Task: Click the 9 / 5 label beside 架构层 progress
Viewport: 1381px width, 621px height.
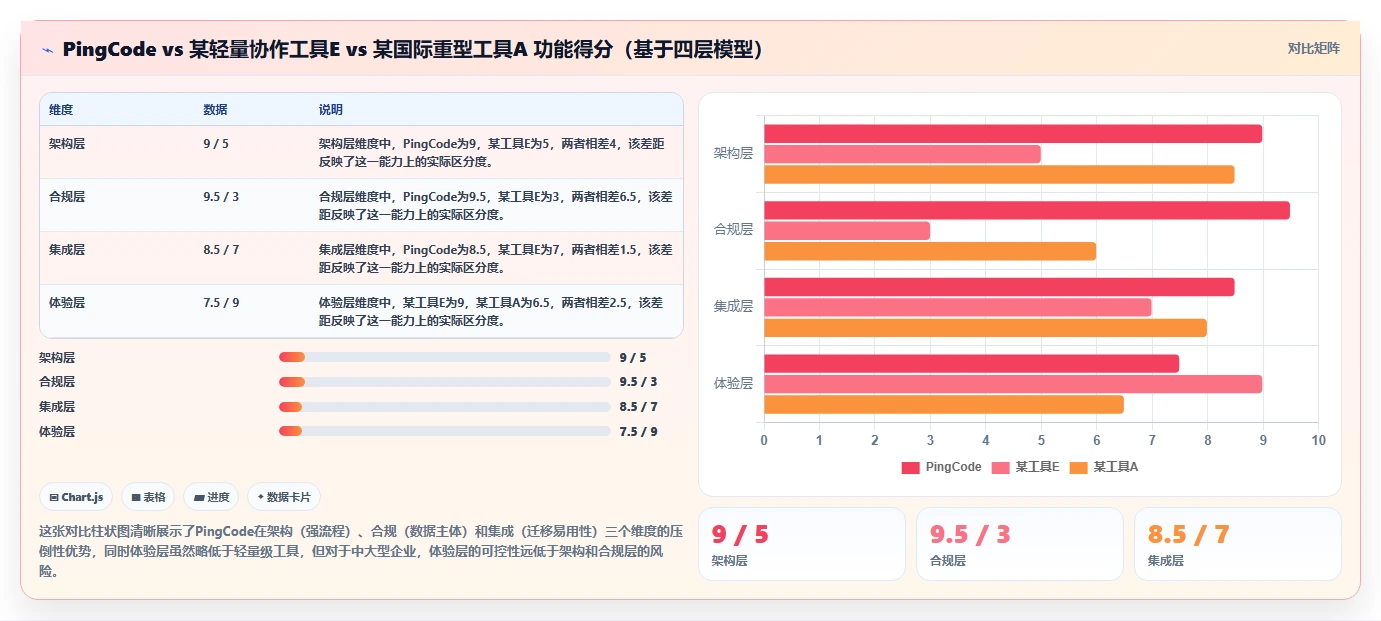Action: click(633, 357)
